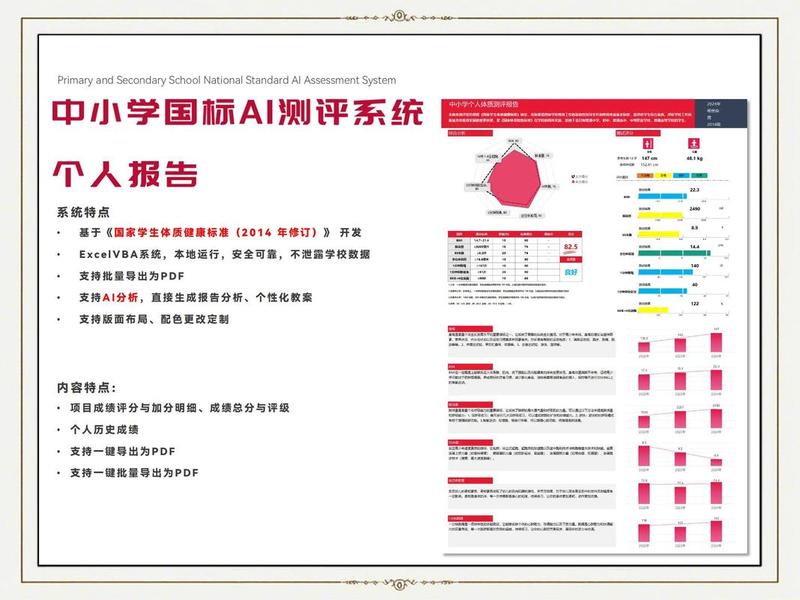Click the green legend swatch above the bars
This screenshot has width=800, height=600.
pyautogui.click(x=699, y=176)
